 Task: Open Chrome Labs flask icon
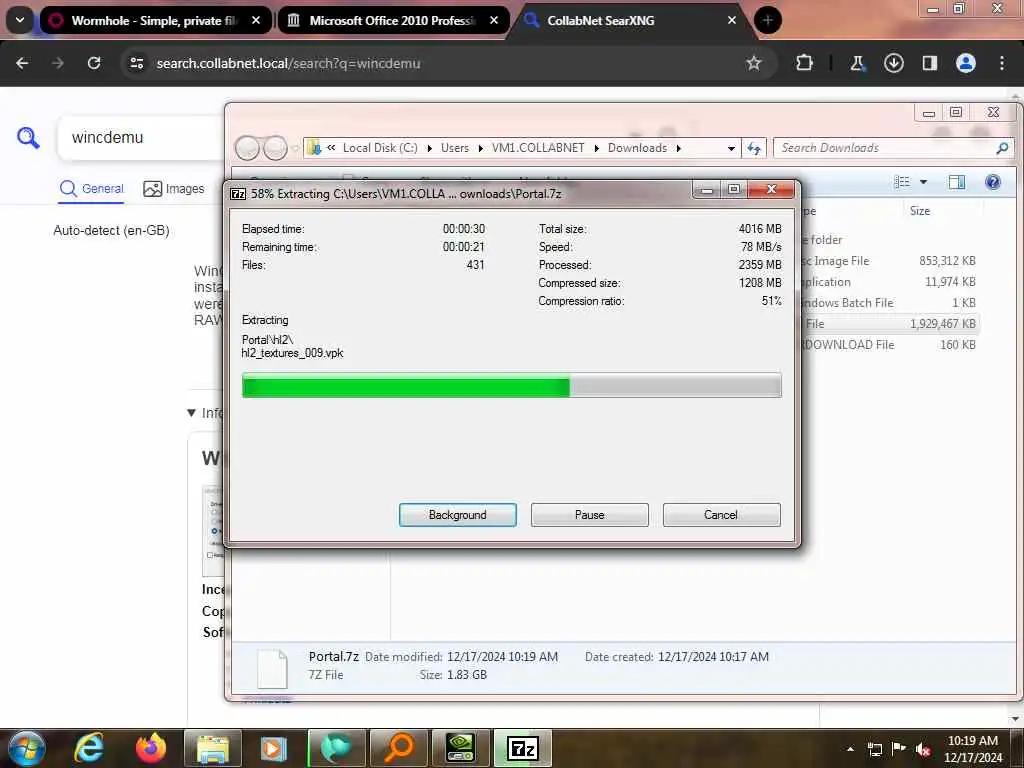click(x=857, y=63)
